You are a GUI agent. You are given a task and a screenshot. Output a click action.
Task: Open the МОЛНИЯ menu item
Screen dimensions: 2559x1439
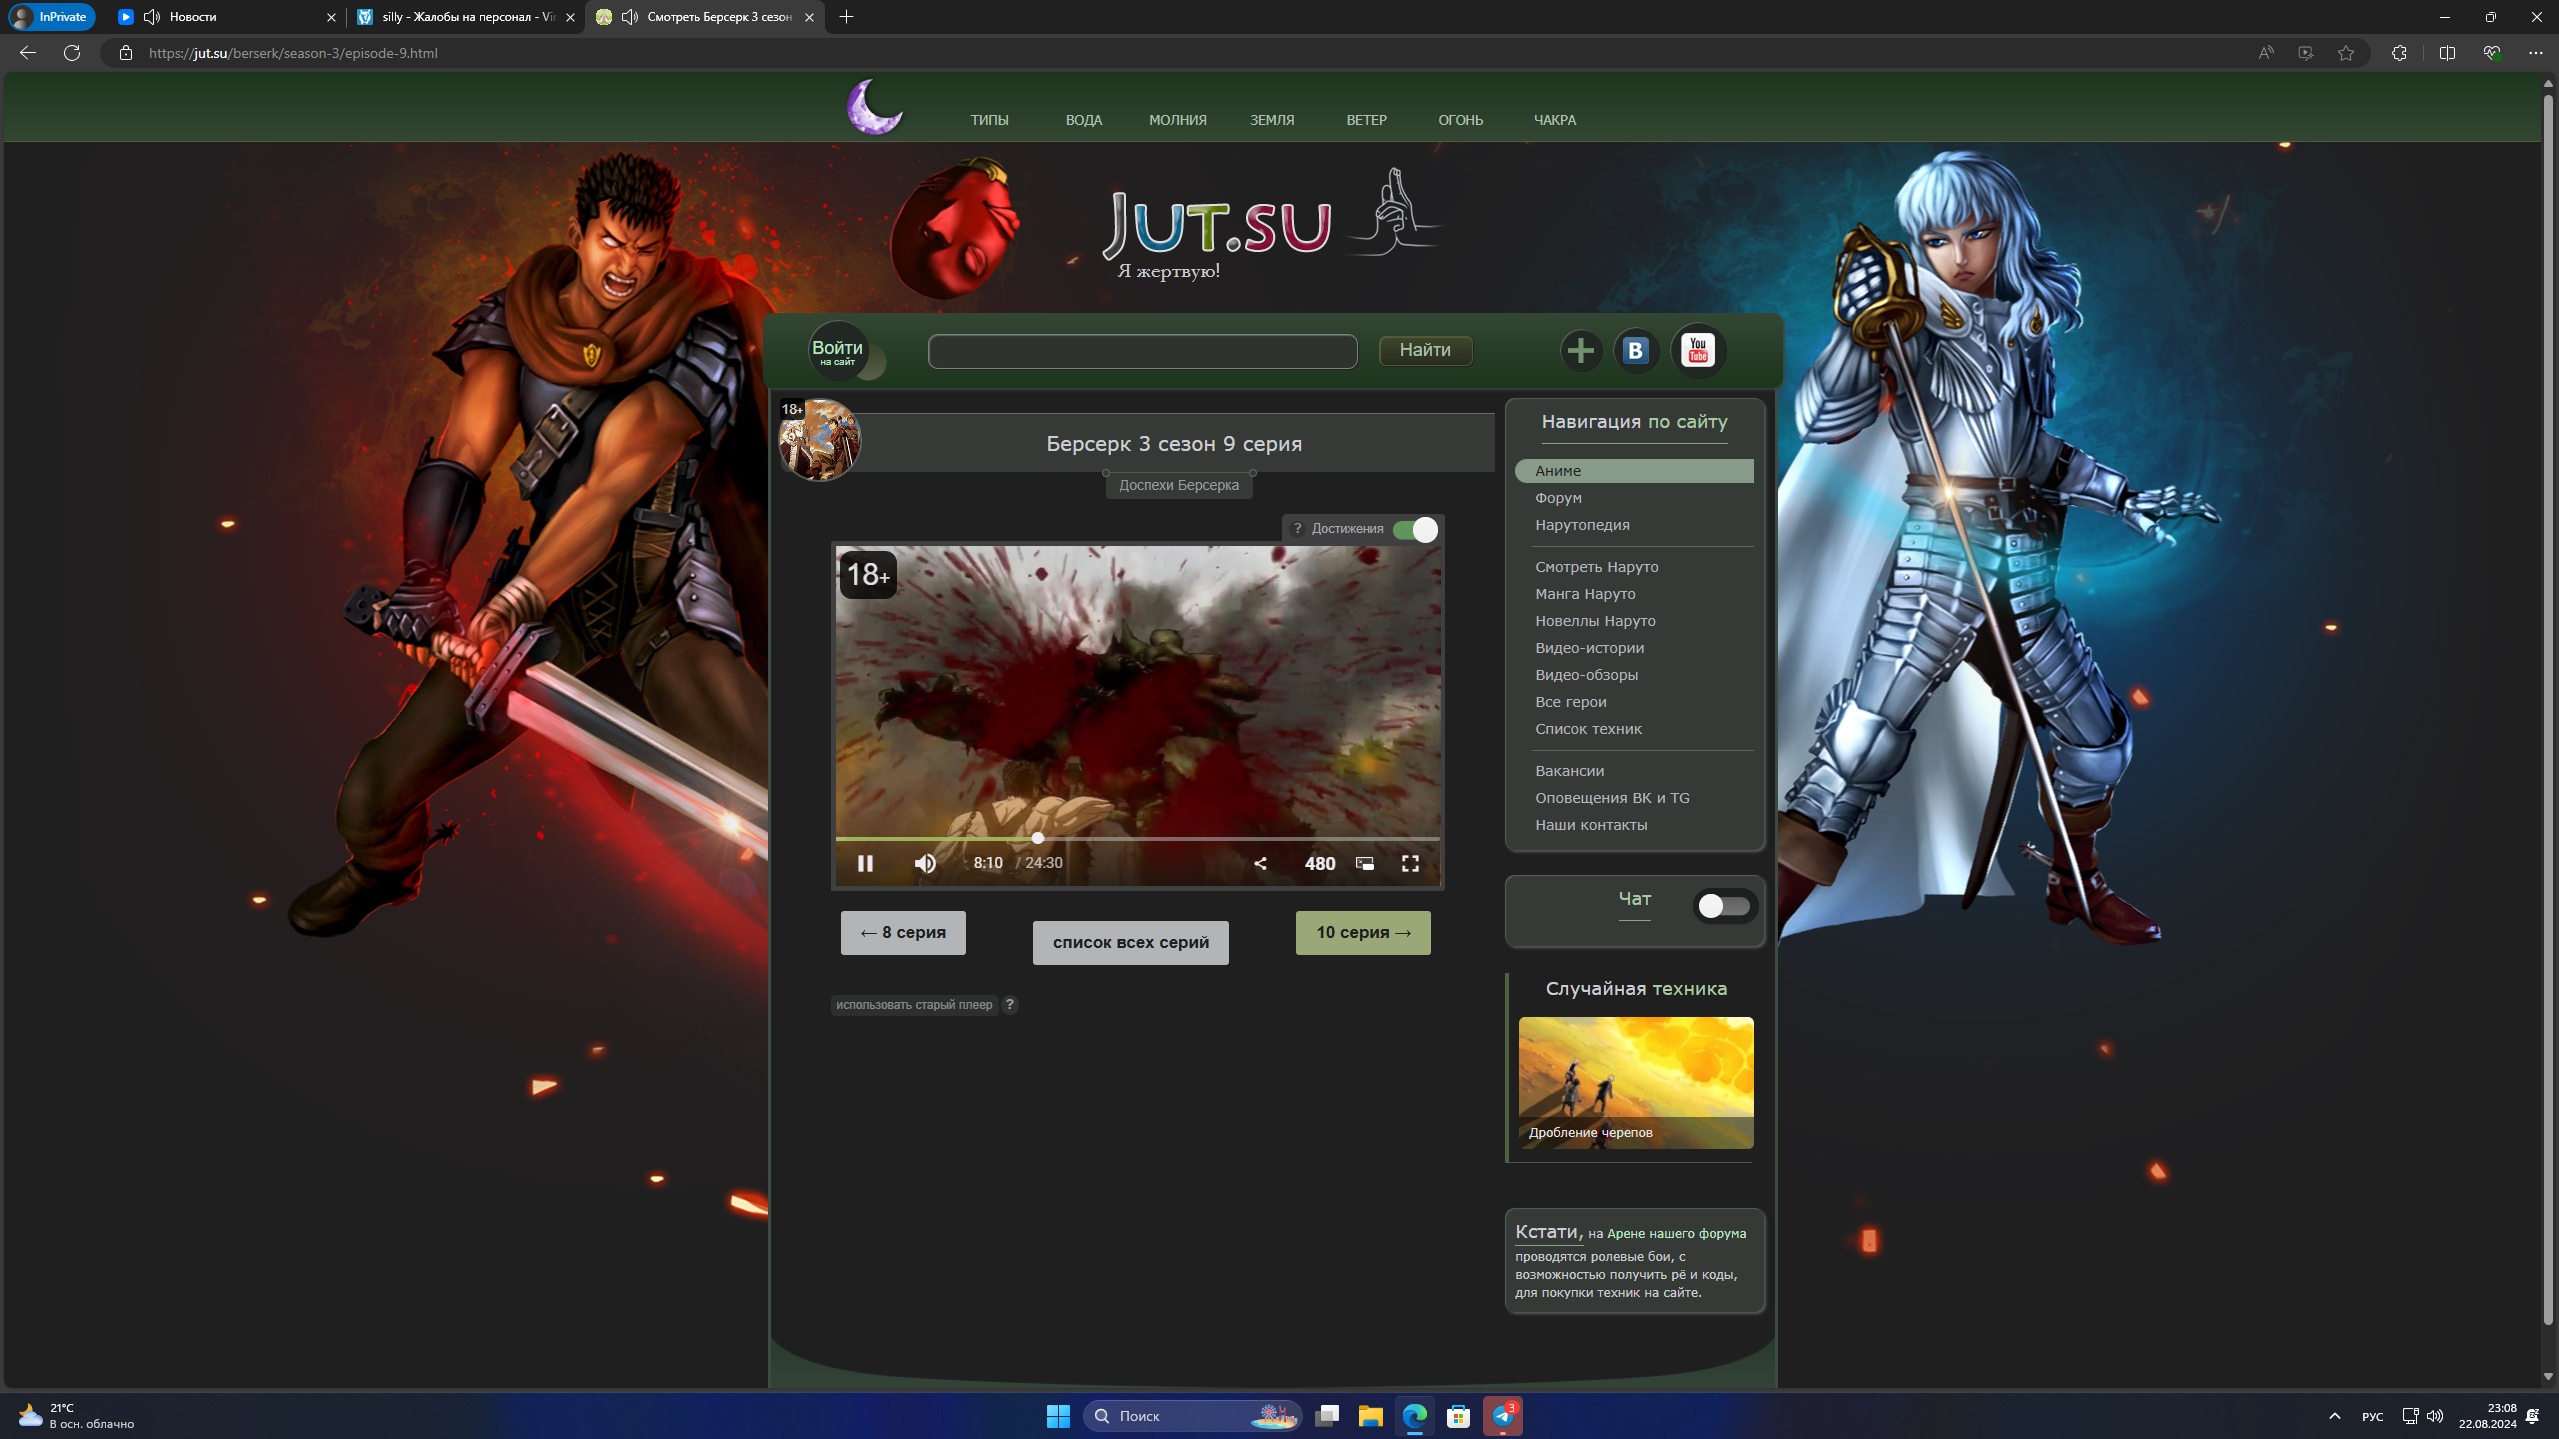[x=1177, y=120]
